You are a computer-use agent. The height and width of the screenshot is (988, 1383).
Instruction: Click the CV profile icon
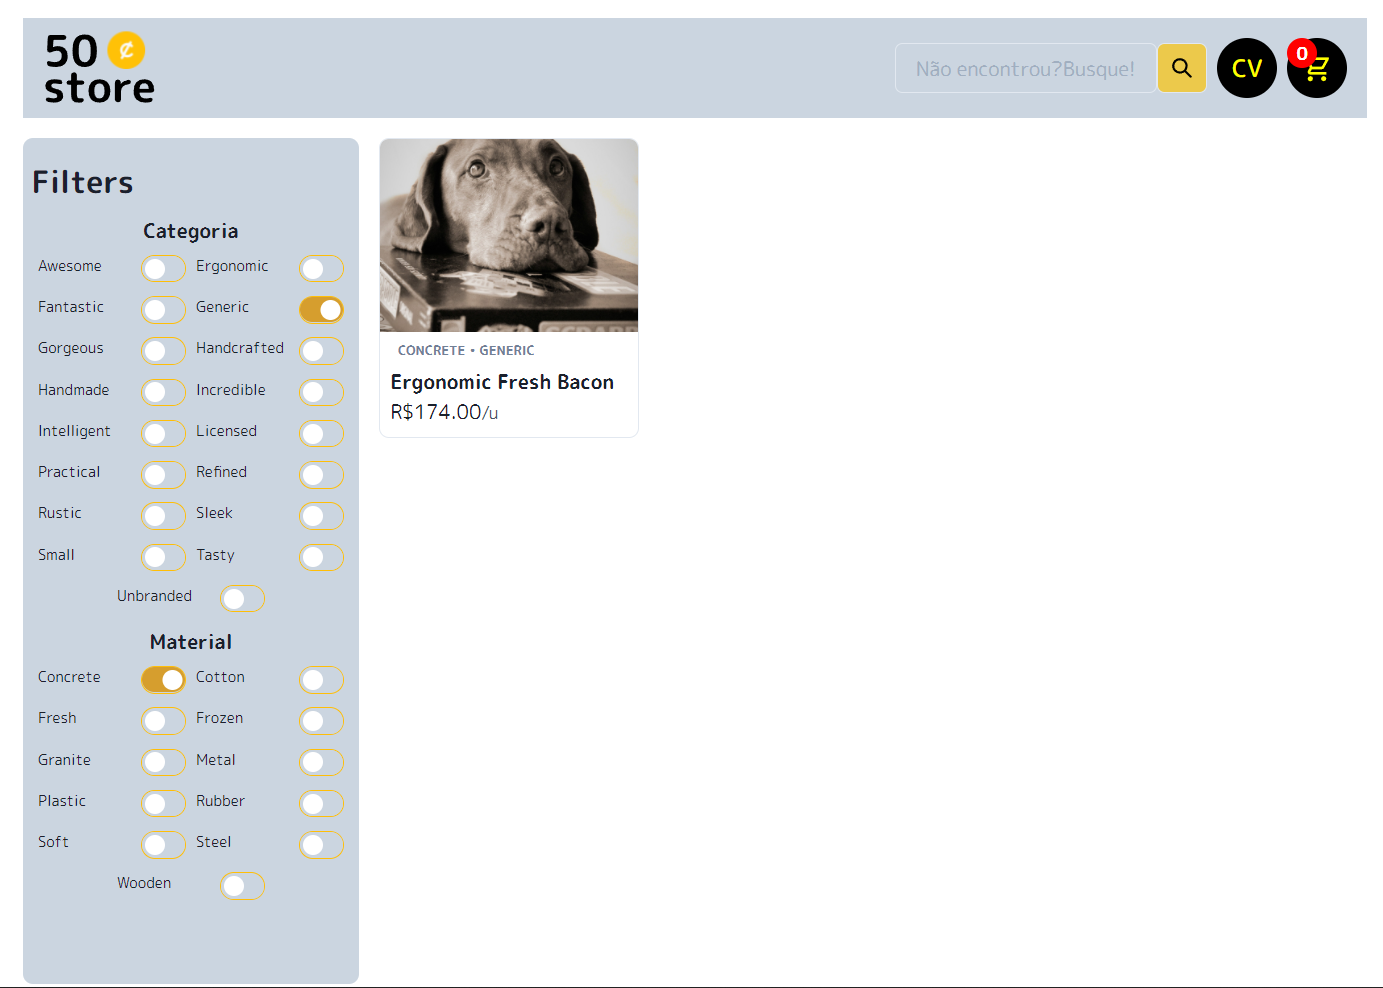[1246, 68]
